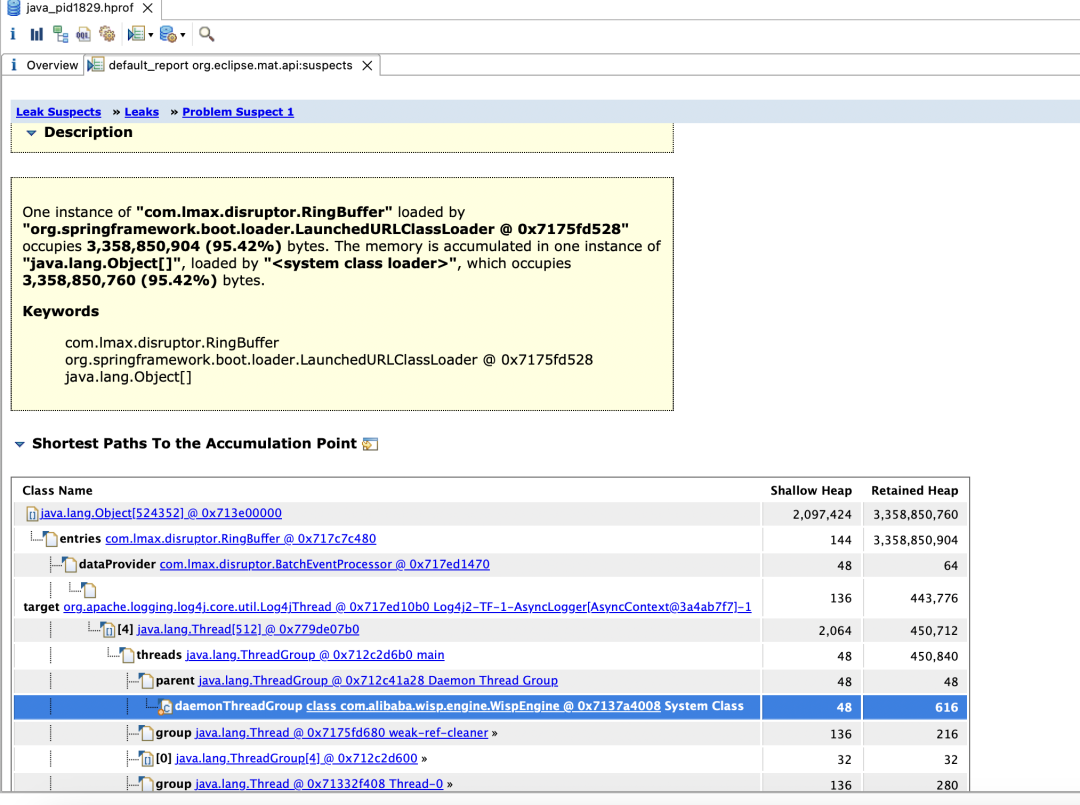Viewport: 1080px width, 805px height.
Task: Click the Find Object by Address magnifier icon
Action: tap(206, 34)
